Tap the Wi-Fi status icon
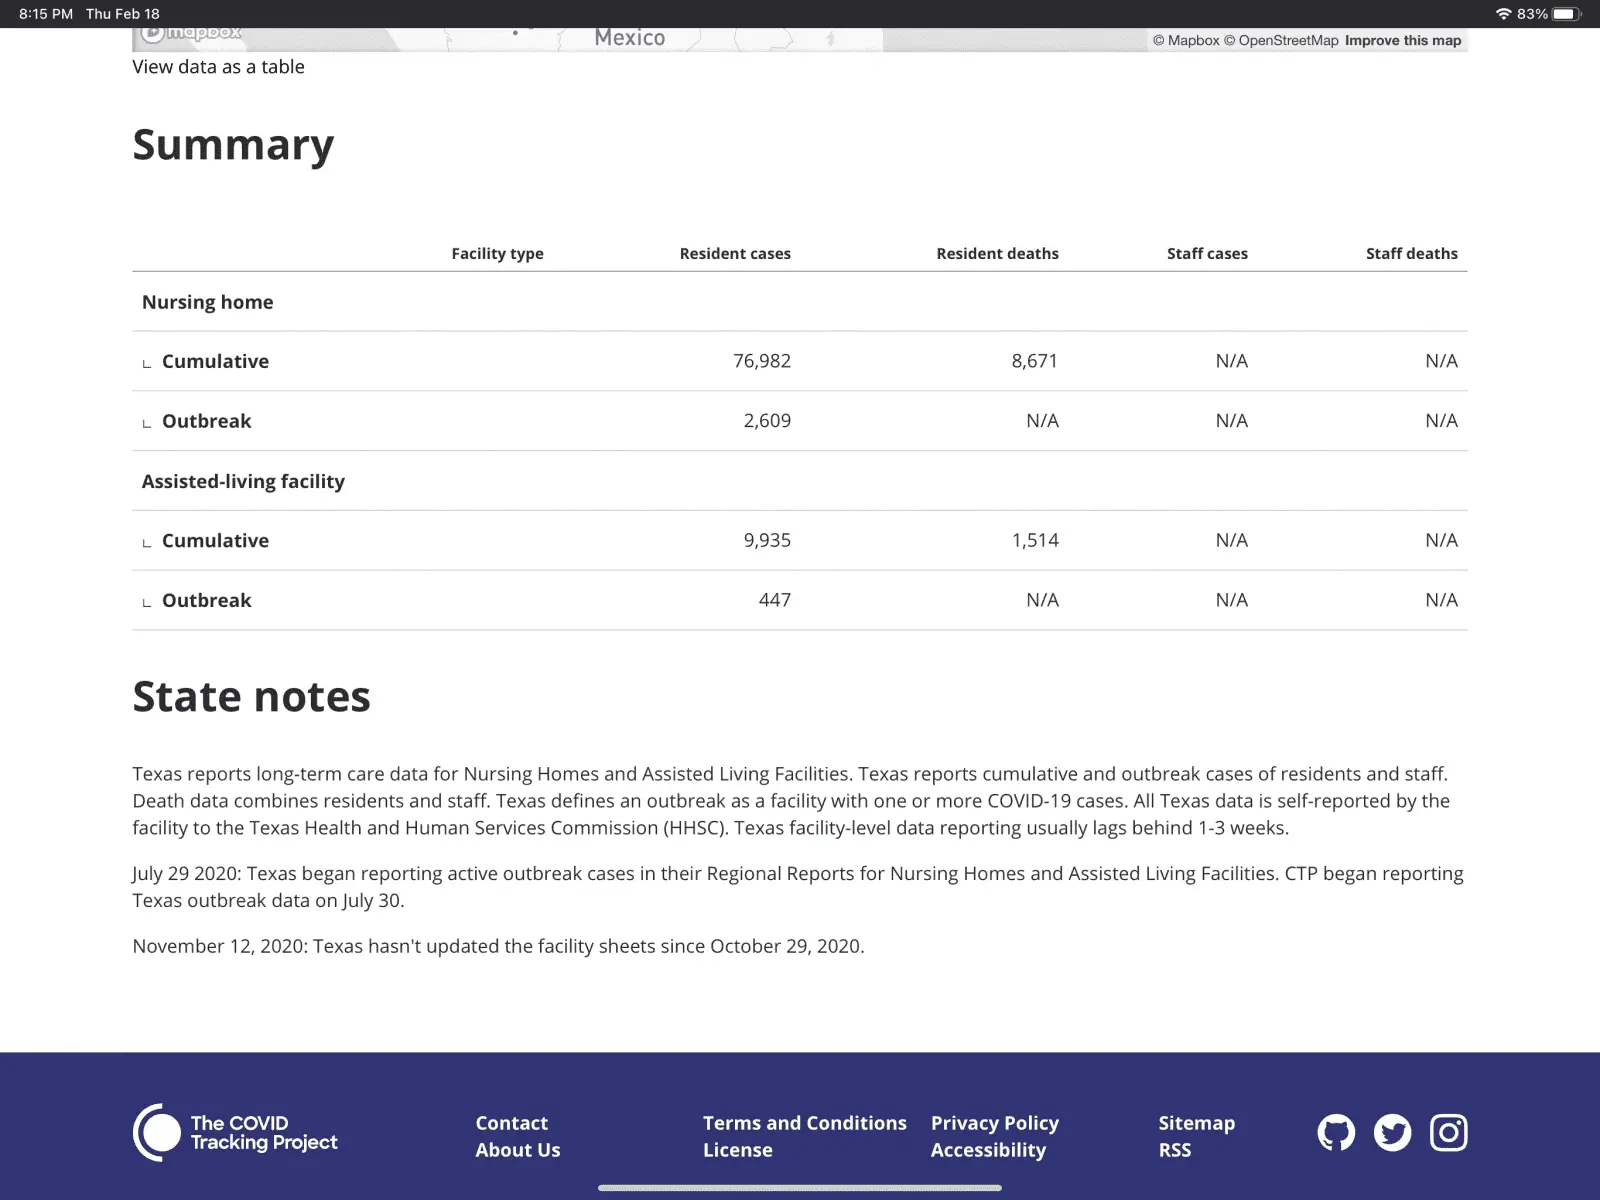1600x1200 pixels. coord(1503,14)
